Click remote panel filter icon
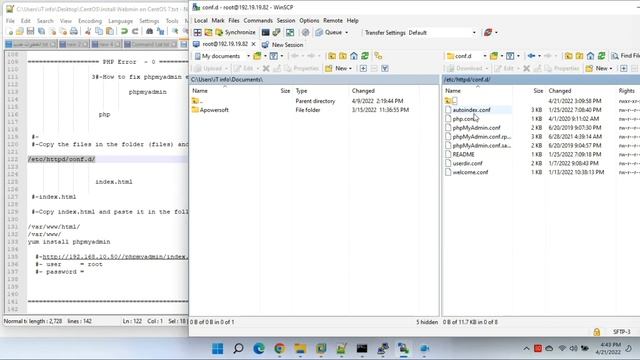Image resolution: width=640 pixels, height=360 pixels. 510,56
